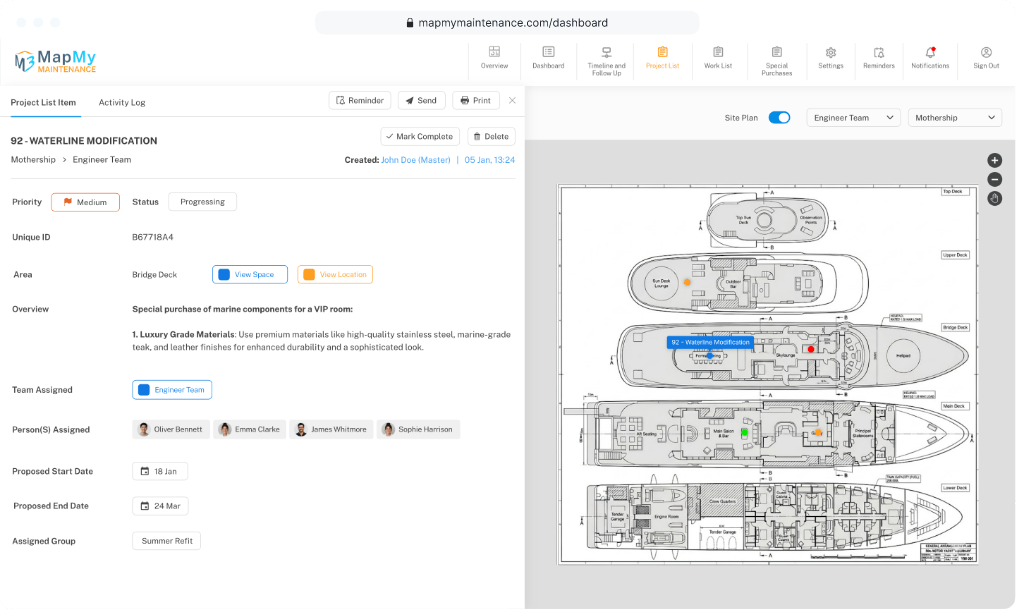Image resolution: width=1016 pixels, height=609 pixels.
Task: Delete the Waterline Modification project
Action: (x=491, y=137)
